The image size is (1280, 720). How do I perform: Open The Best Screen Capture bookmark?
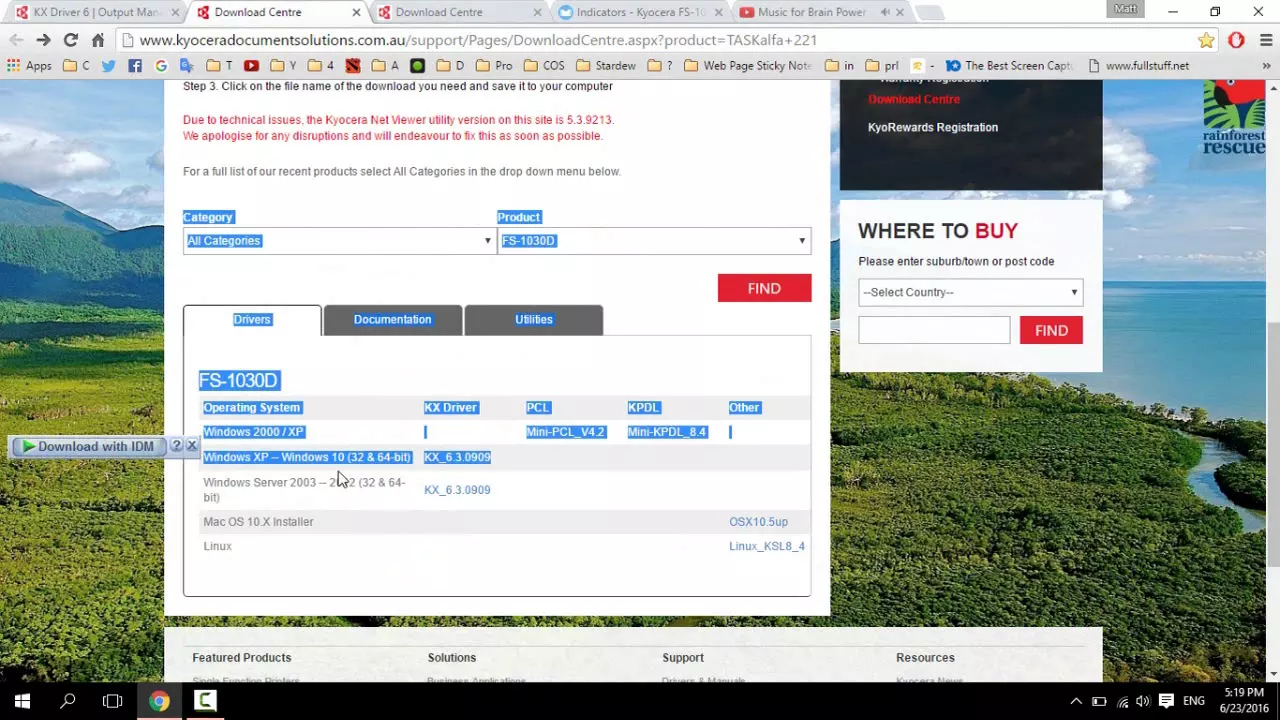coord(1008,66)
